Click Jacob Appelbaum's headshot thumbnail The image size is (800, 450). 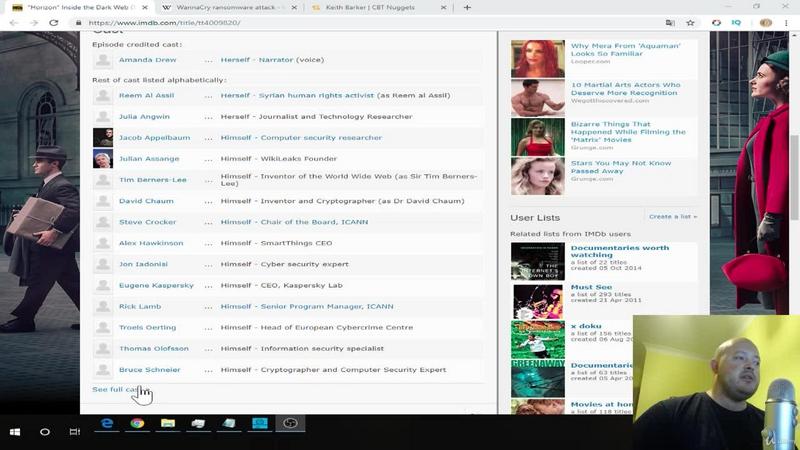click(x=103, y=138)
